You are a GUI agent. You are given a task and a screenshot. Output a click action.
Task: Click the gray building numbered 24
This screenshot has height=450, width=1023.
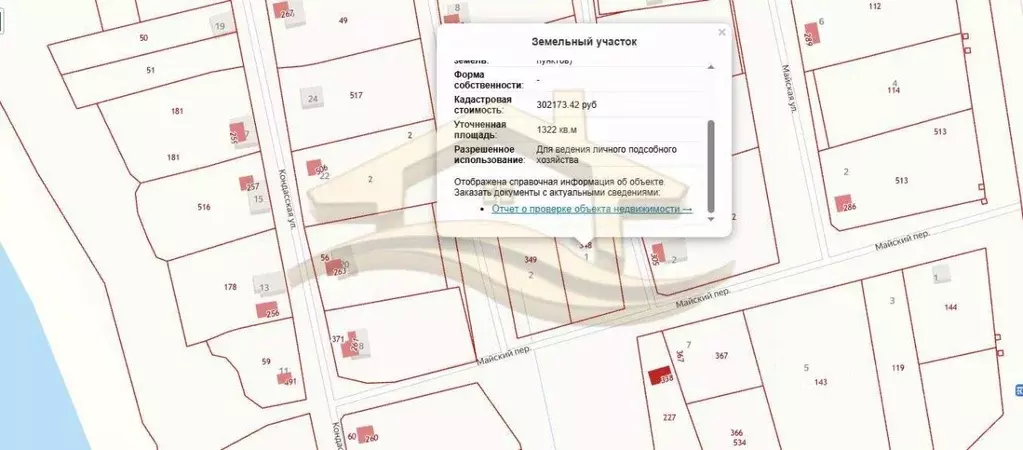point(313,99)
